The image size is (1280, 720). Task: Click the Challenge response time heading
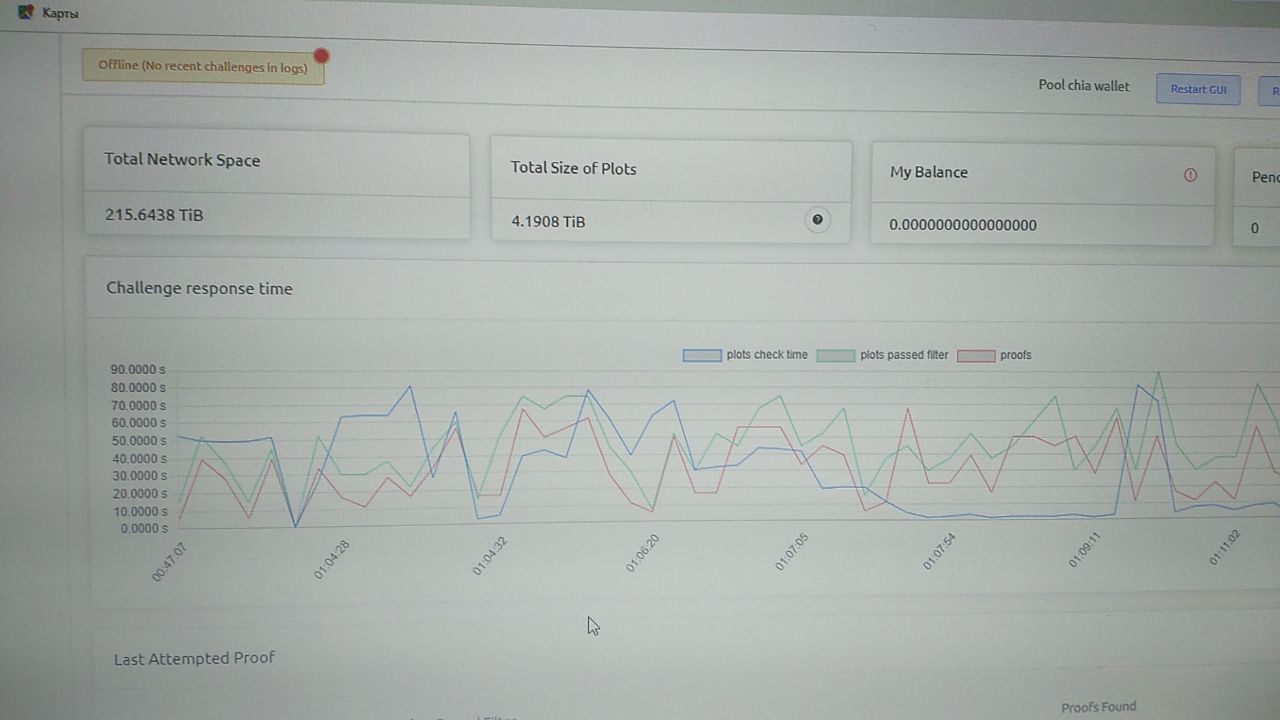(x=200, y=288)
